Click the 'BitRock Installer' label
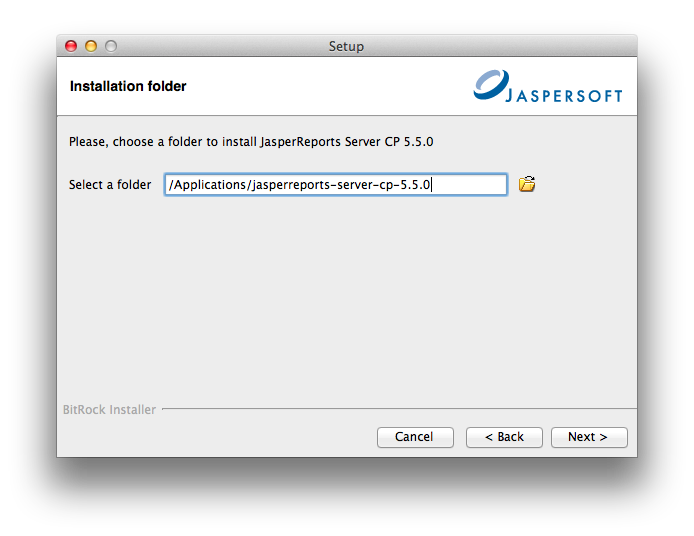 pyautogui.click(x=109, y=409)
